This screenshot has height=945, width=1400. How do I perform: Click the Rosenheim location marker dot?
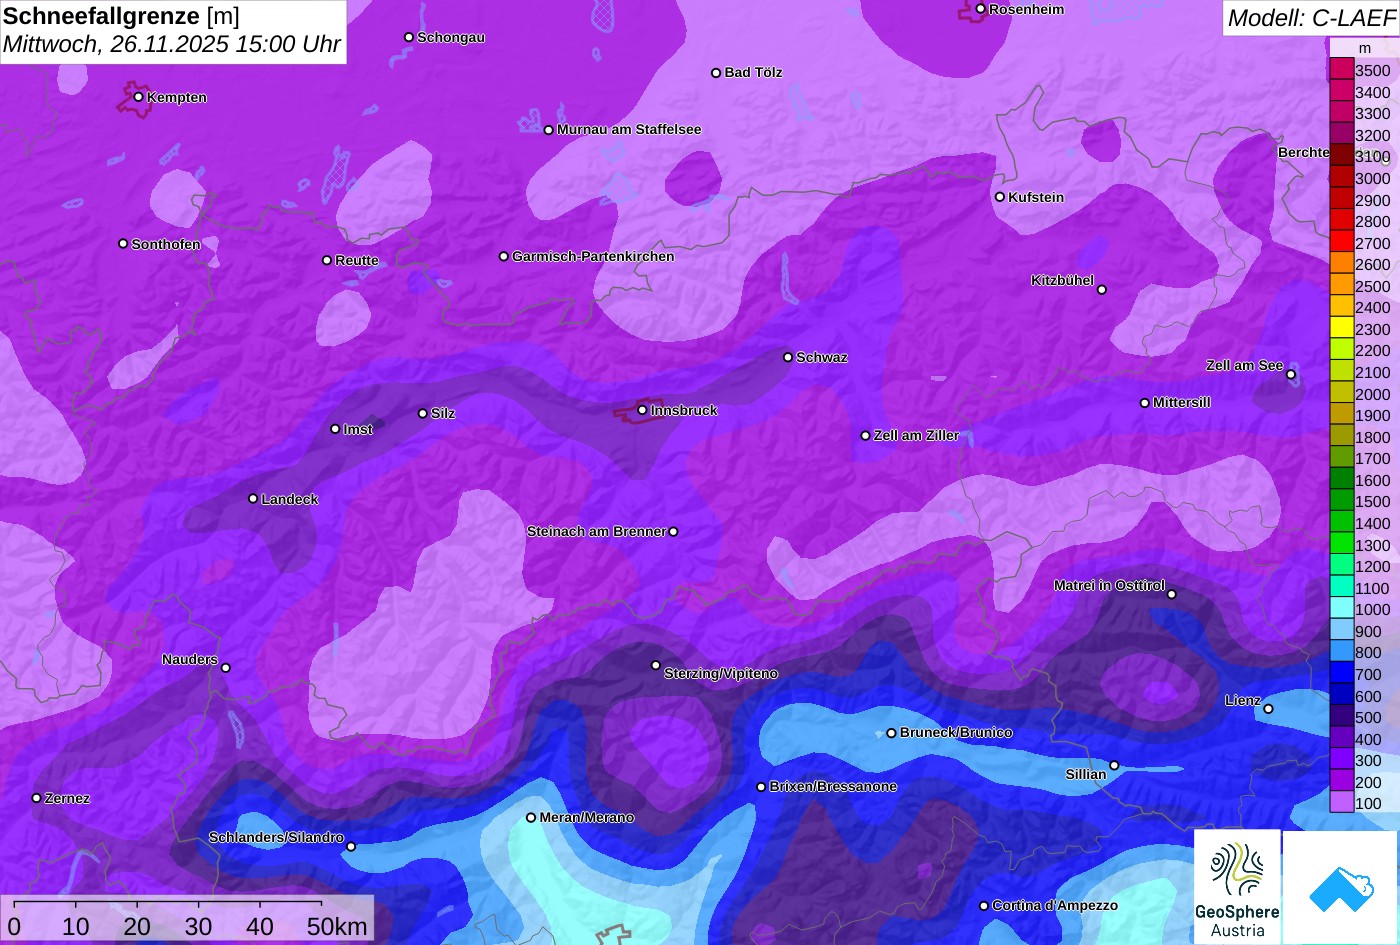click(980, 9)
